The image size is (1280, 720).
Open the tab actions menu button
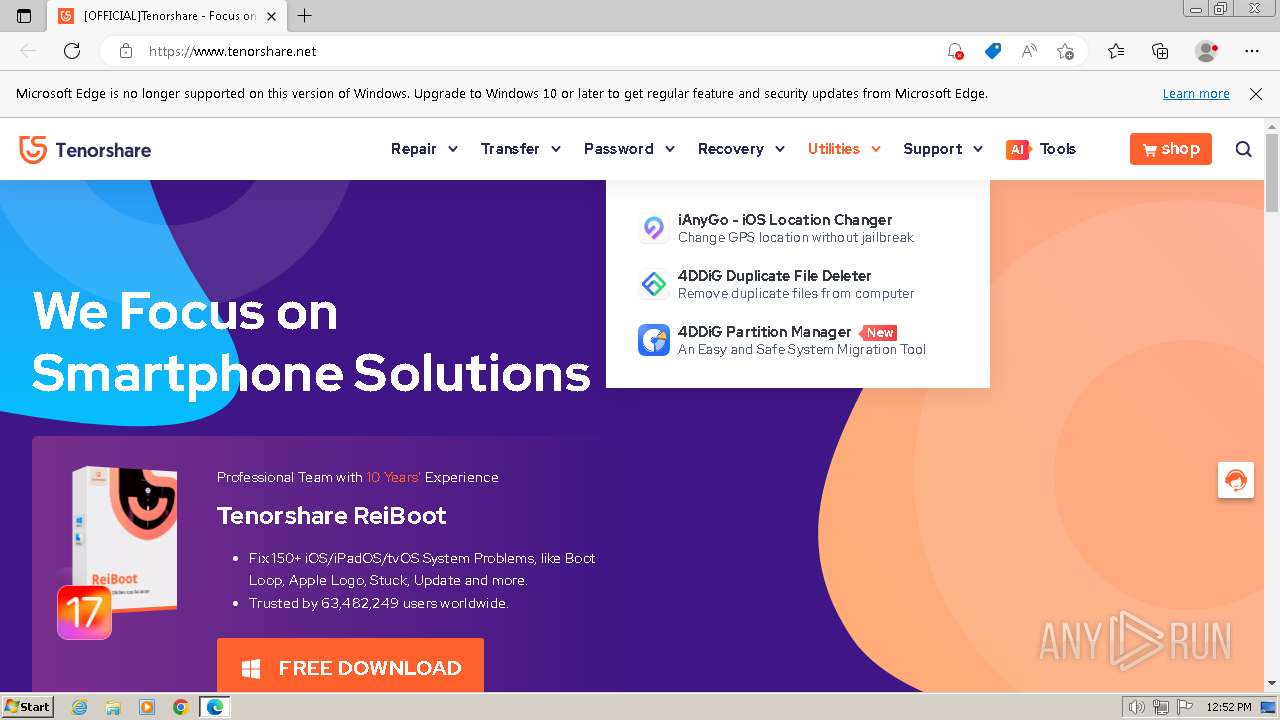click(24, 16)
